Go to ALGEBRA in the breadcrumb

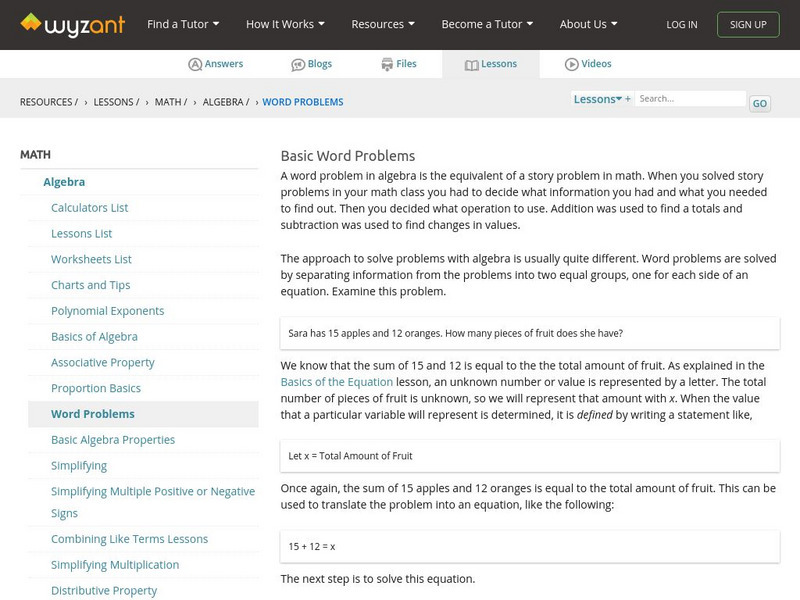(x=225, y=102)
